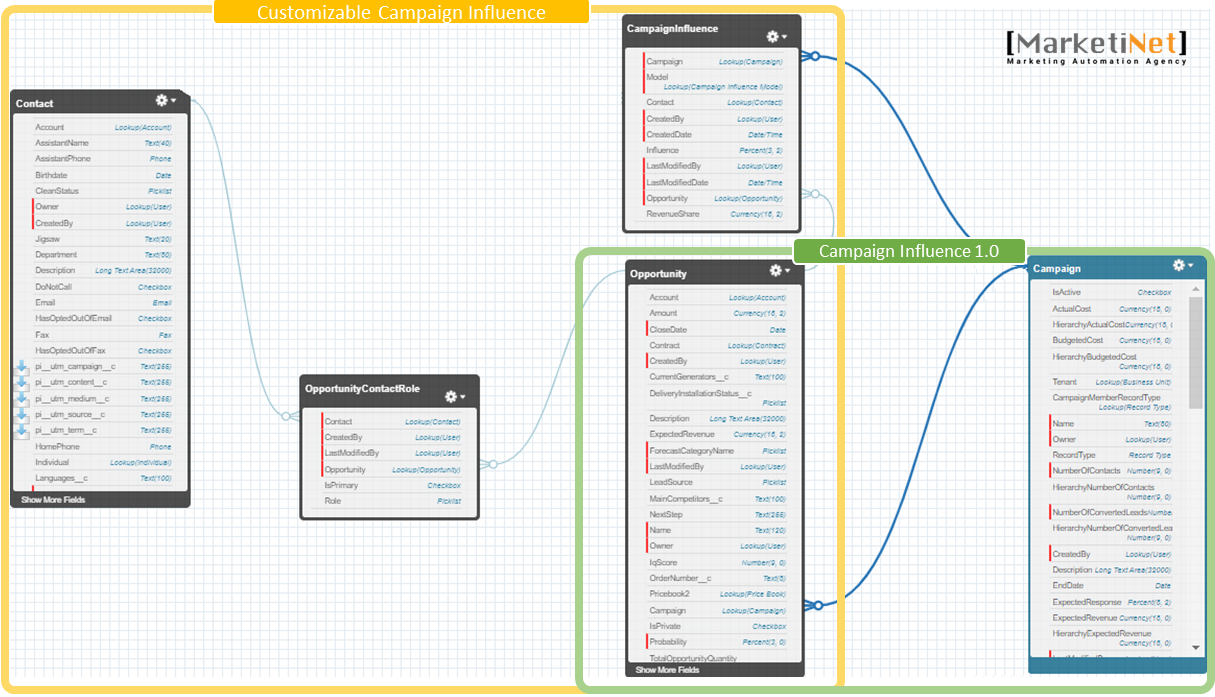Select the Campaign object header title

(x=1057, y=269)
